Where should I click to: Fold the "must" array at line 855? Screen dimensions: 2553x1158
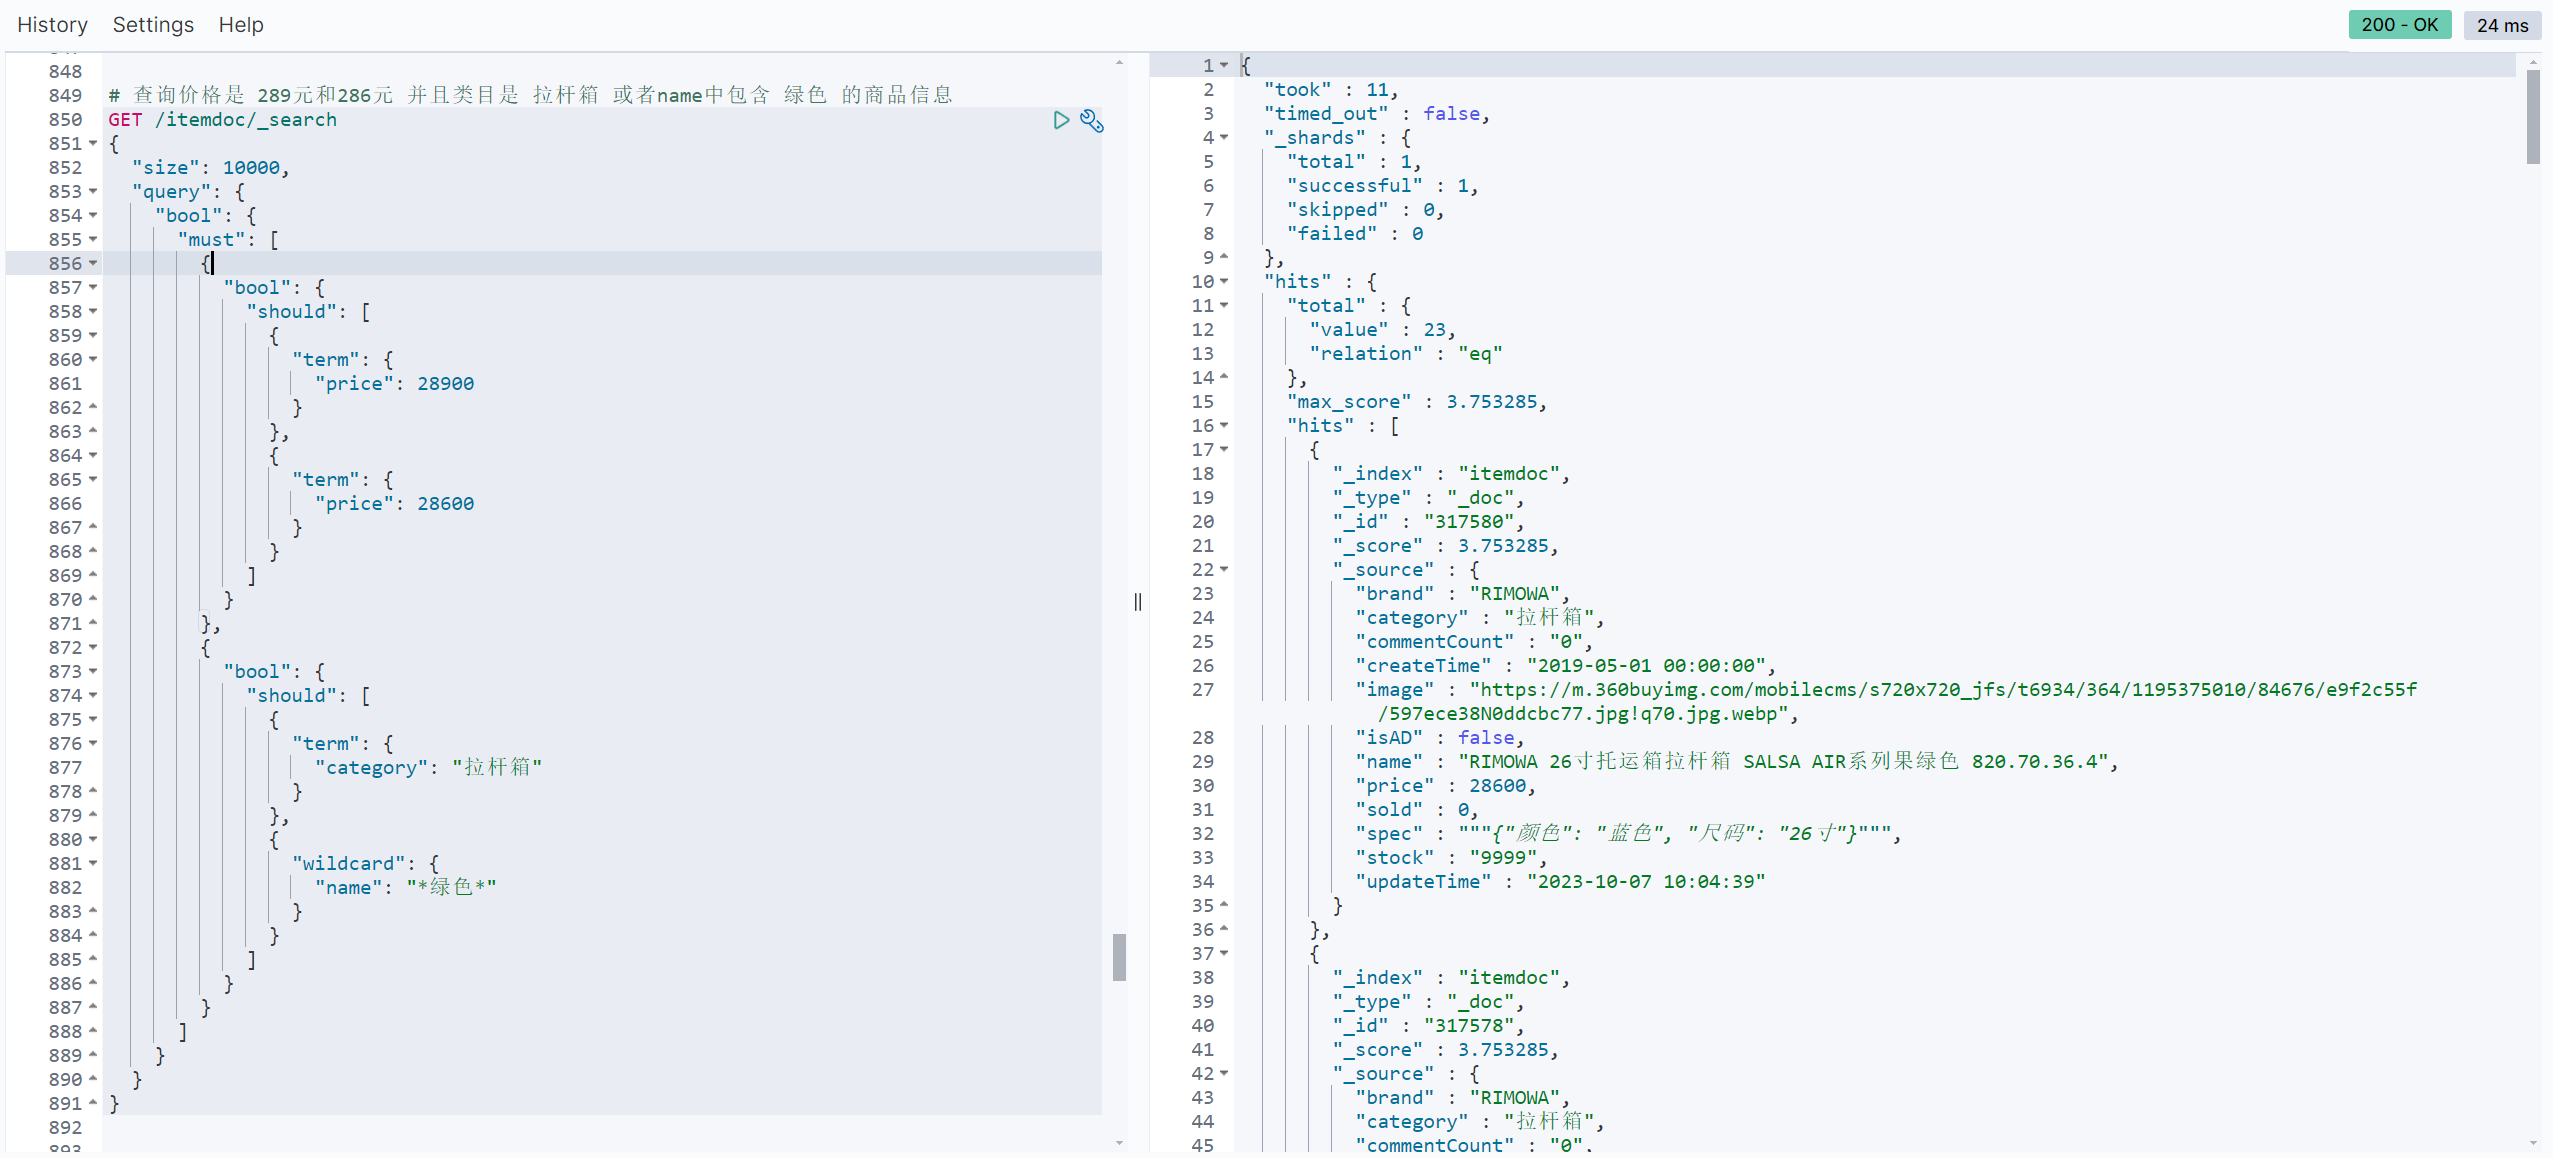[x=93, y=239]
